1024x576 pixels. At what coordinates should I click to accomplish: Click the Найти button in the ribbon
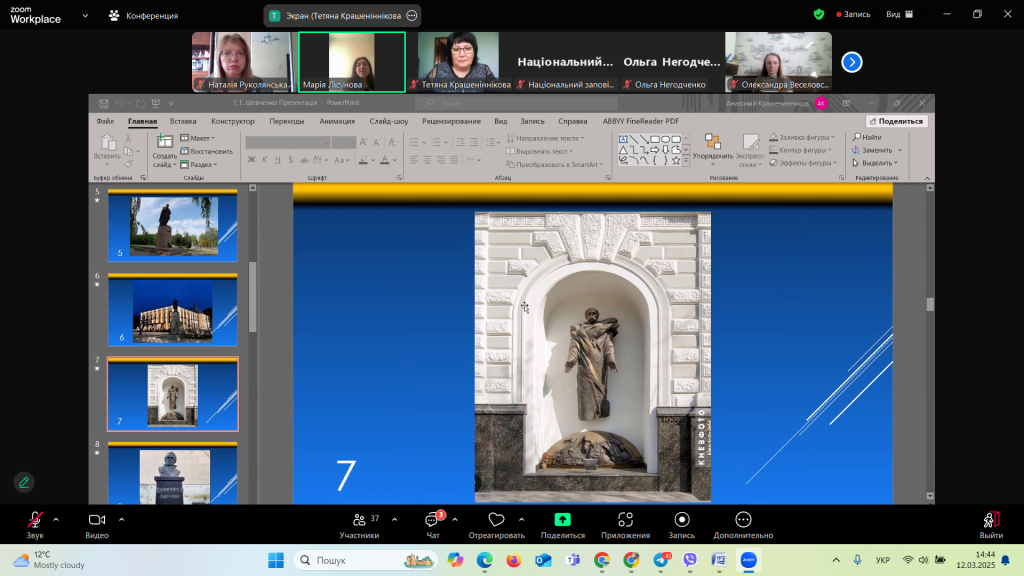(866, 137)
